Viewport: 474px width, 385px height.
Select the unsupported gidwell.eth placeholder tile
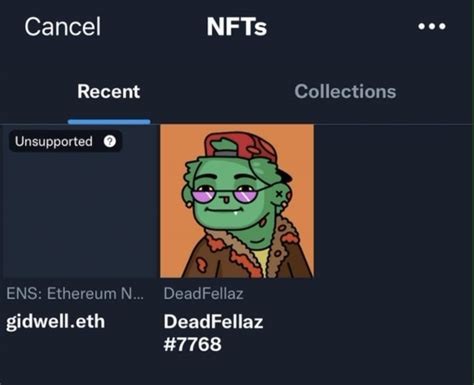pyautogui.click(x=79, y=201)
